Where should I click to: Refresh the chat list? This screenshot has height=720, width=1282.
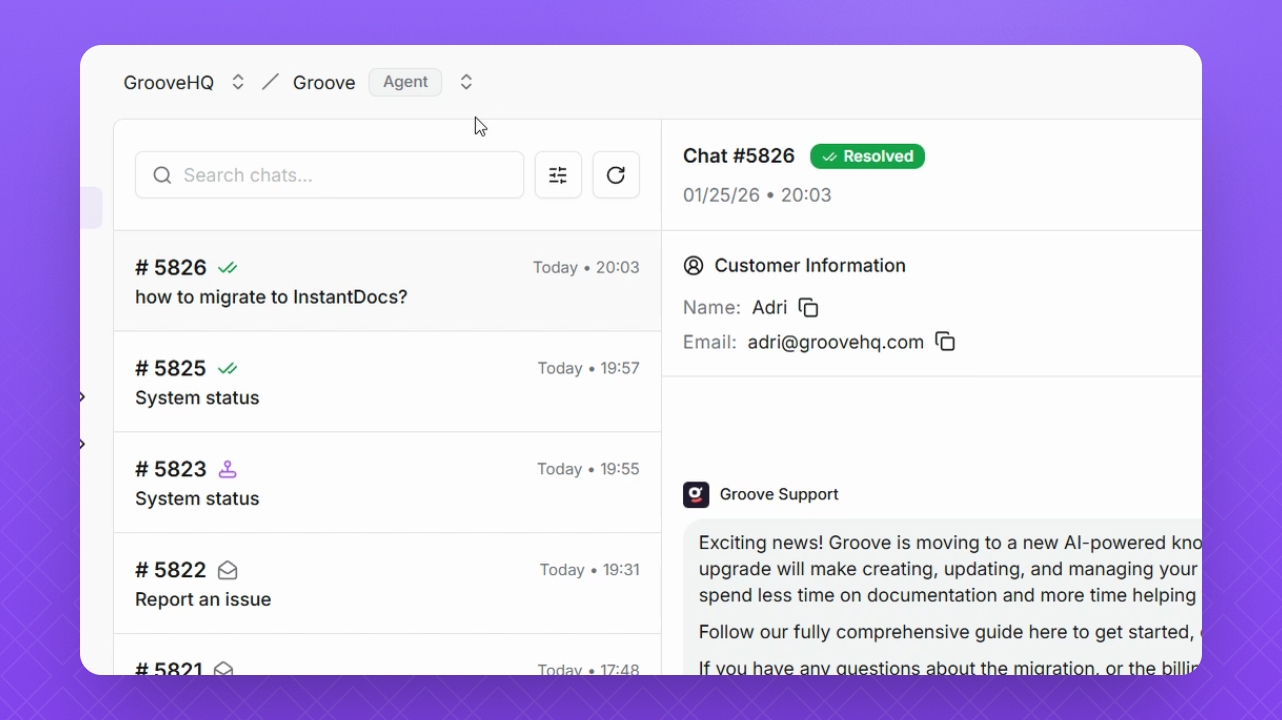[616, 175]
